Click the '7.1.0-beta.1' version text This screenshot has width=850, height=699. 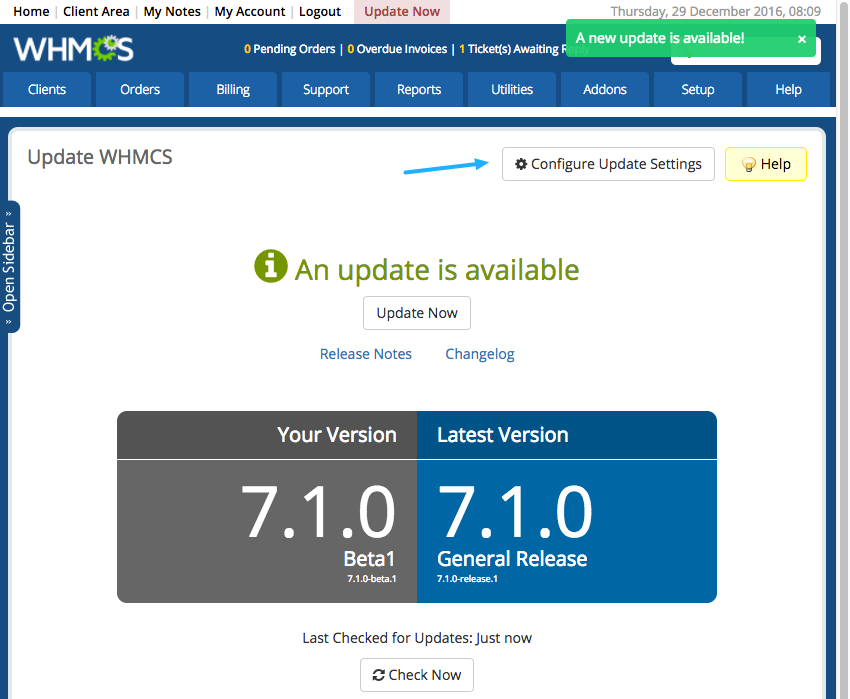tap(372, 579)
